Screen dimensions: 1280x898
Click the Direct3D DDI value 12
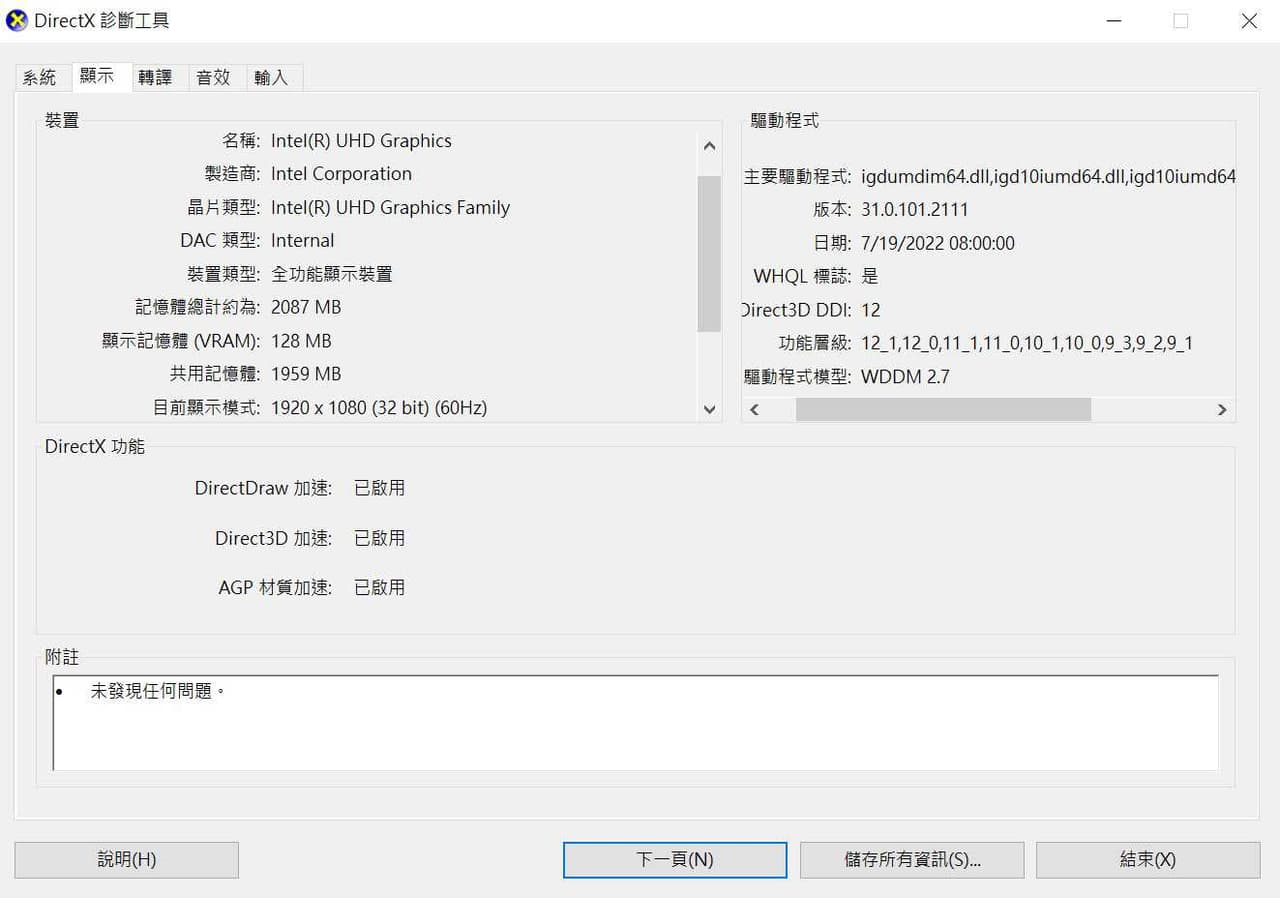pyautogui.click(x=870, y=310)
